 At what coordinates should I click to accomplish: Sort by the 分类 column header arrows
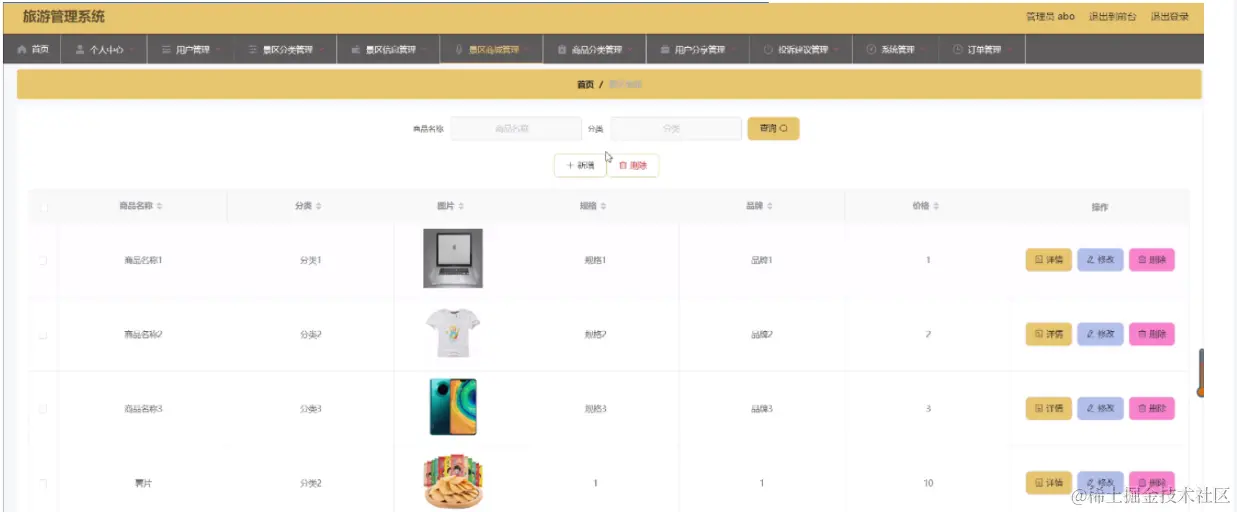pos(318,206)
